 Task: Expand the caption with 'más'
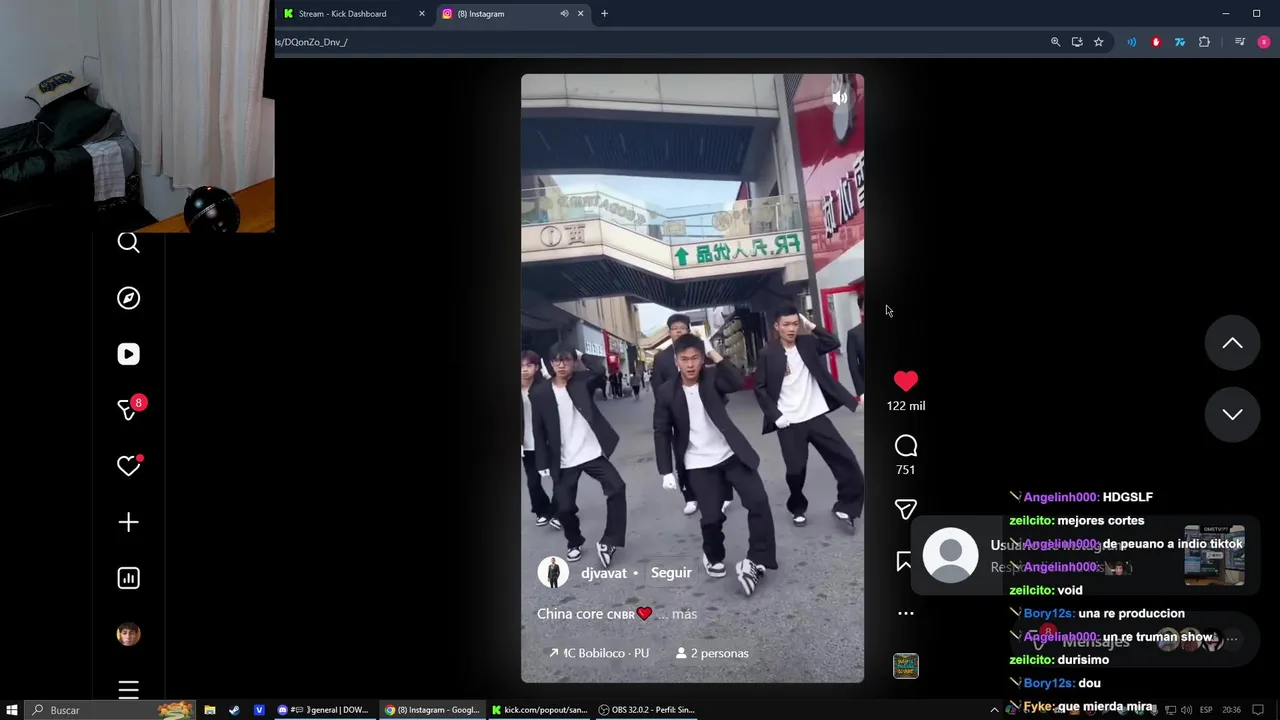pyautogui.click(x=684, y=614)
